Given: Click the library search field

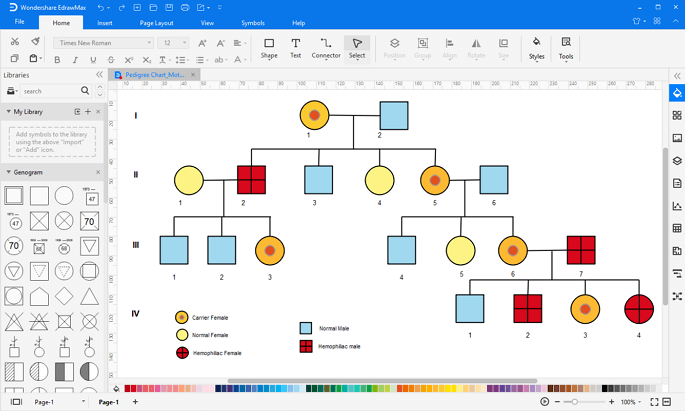Looking at the screenshot, I should pyautogui.click(x=51, y=91).
